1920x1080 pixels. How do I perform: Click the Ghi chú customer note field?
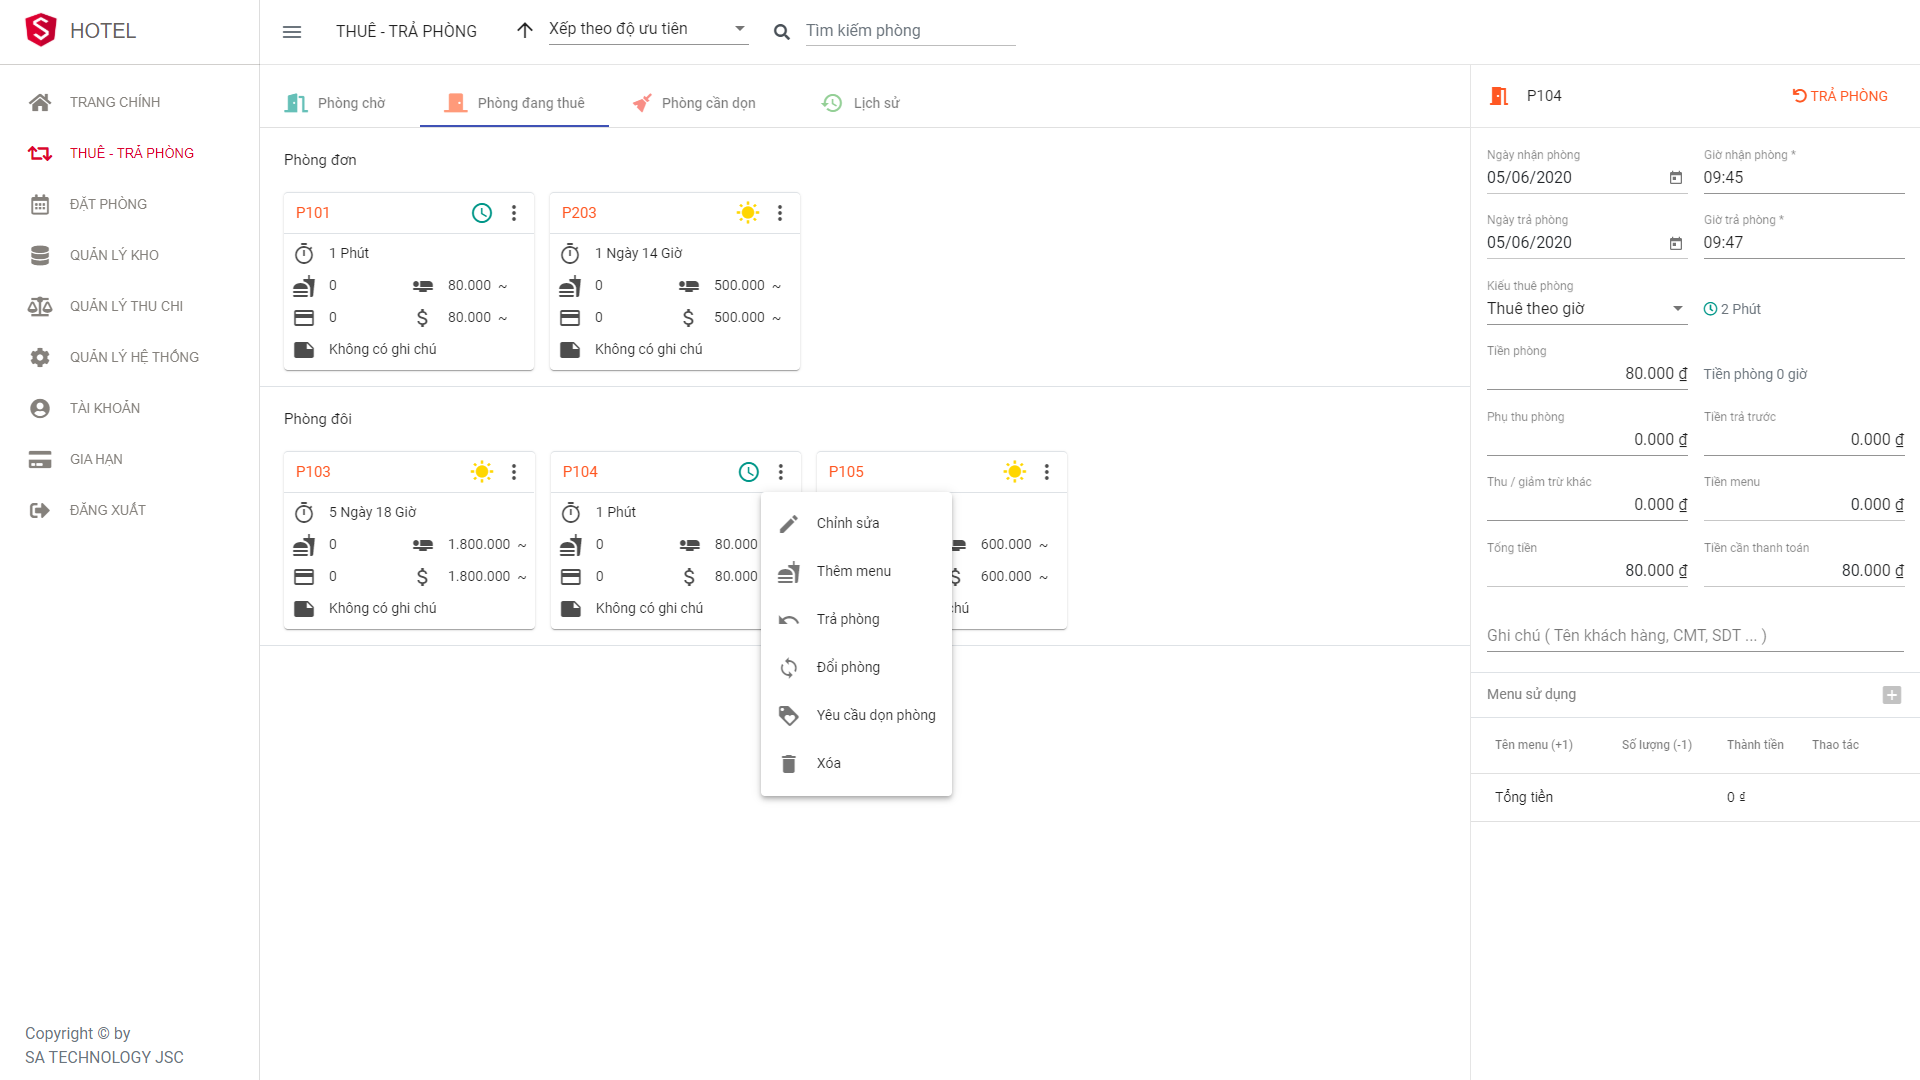click(x=1694, y=636)
